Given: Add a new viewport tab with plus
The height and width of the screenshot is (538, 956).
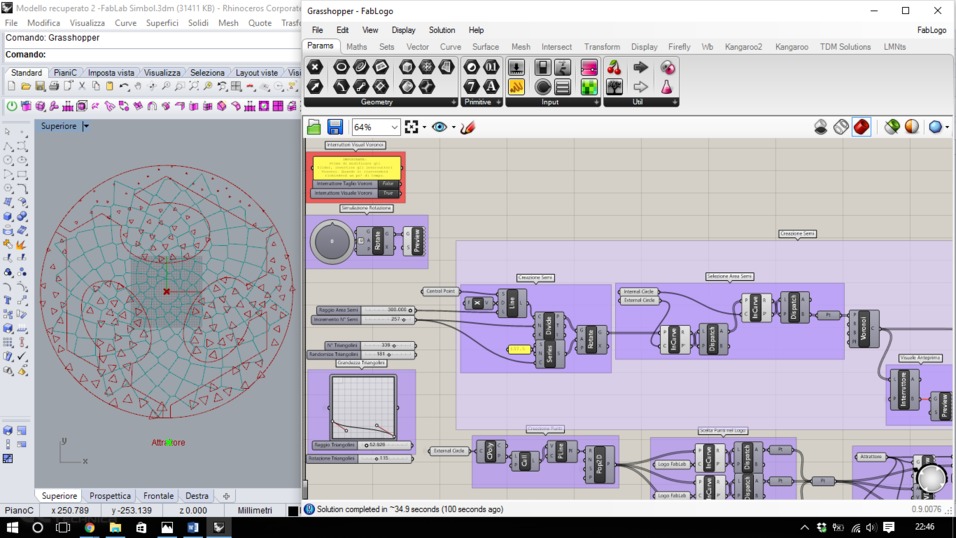Looking at the screenshot, I should [x=226, y=496].
